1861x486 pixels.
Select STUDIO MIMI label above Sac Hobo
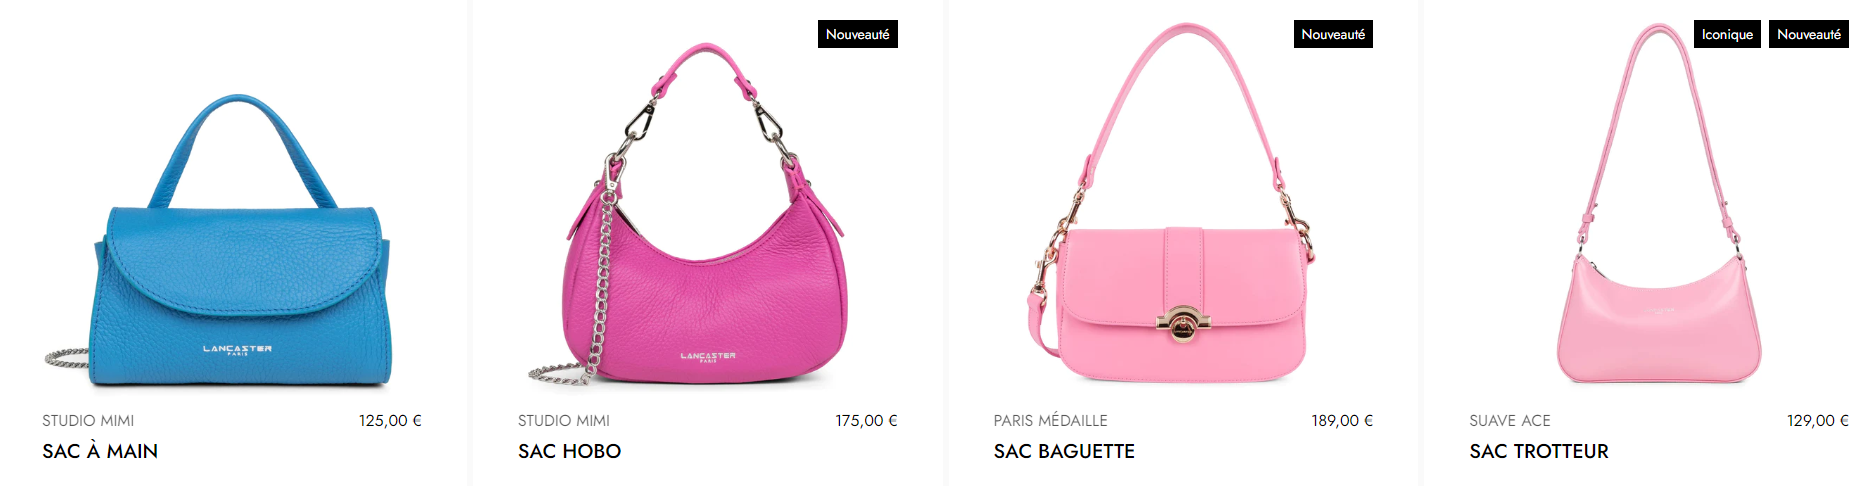click(x=564, y=421)
